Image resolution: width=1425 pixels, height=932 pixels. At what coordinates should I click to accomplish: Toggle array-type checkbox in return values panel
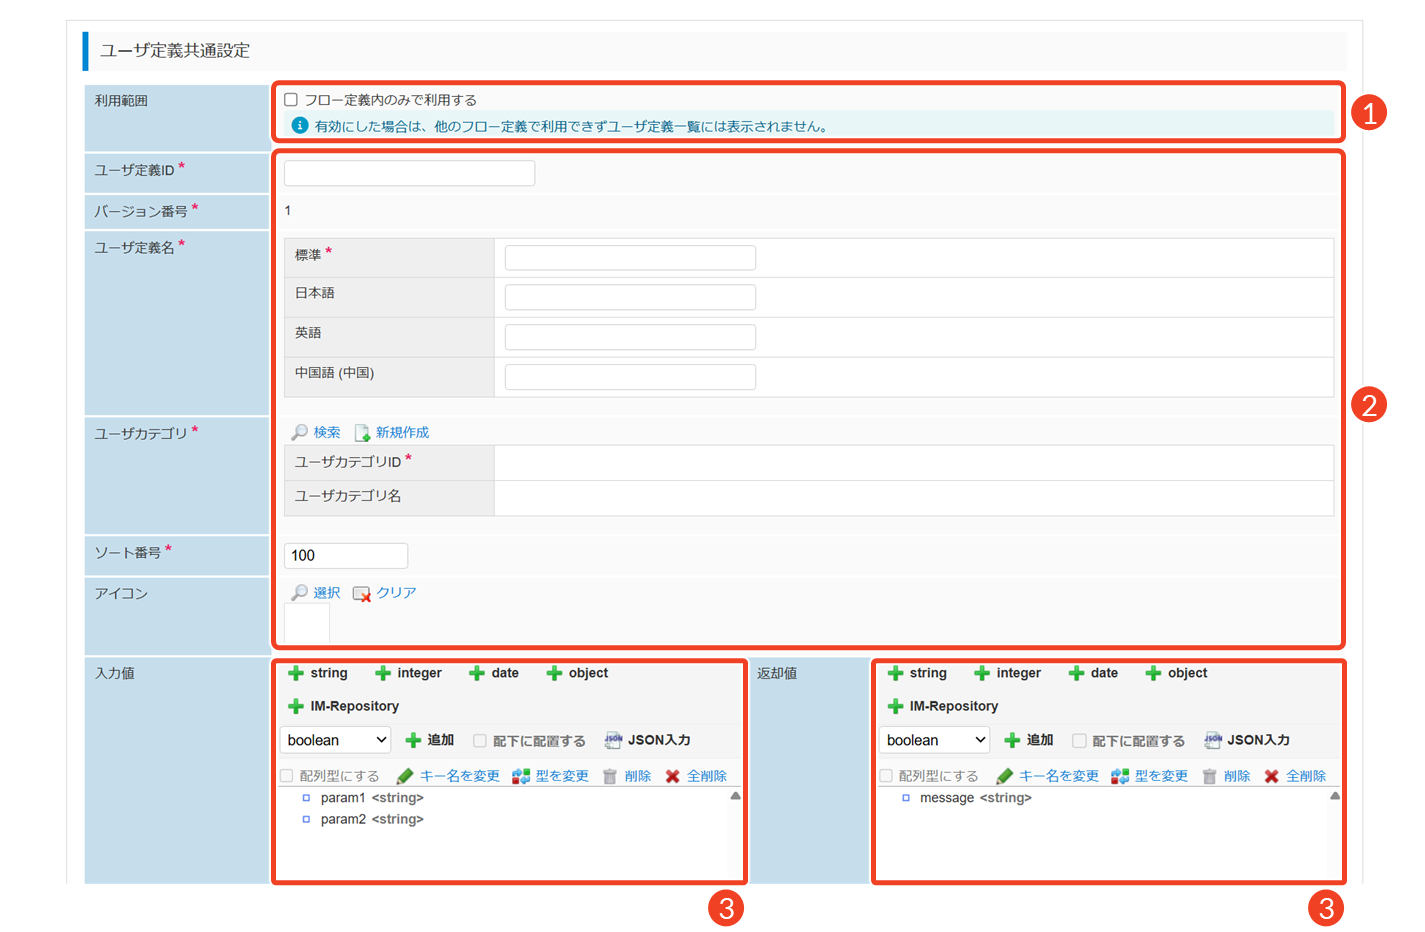coord(886,776)
